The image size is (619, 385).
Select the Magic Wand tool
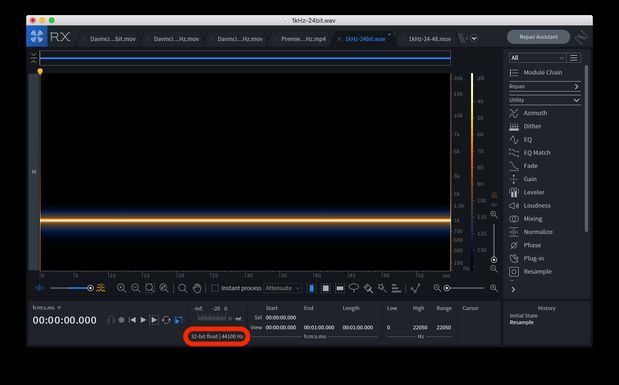[x=382, y=288]
